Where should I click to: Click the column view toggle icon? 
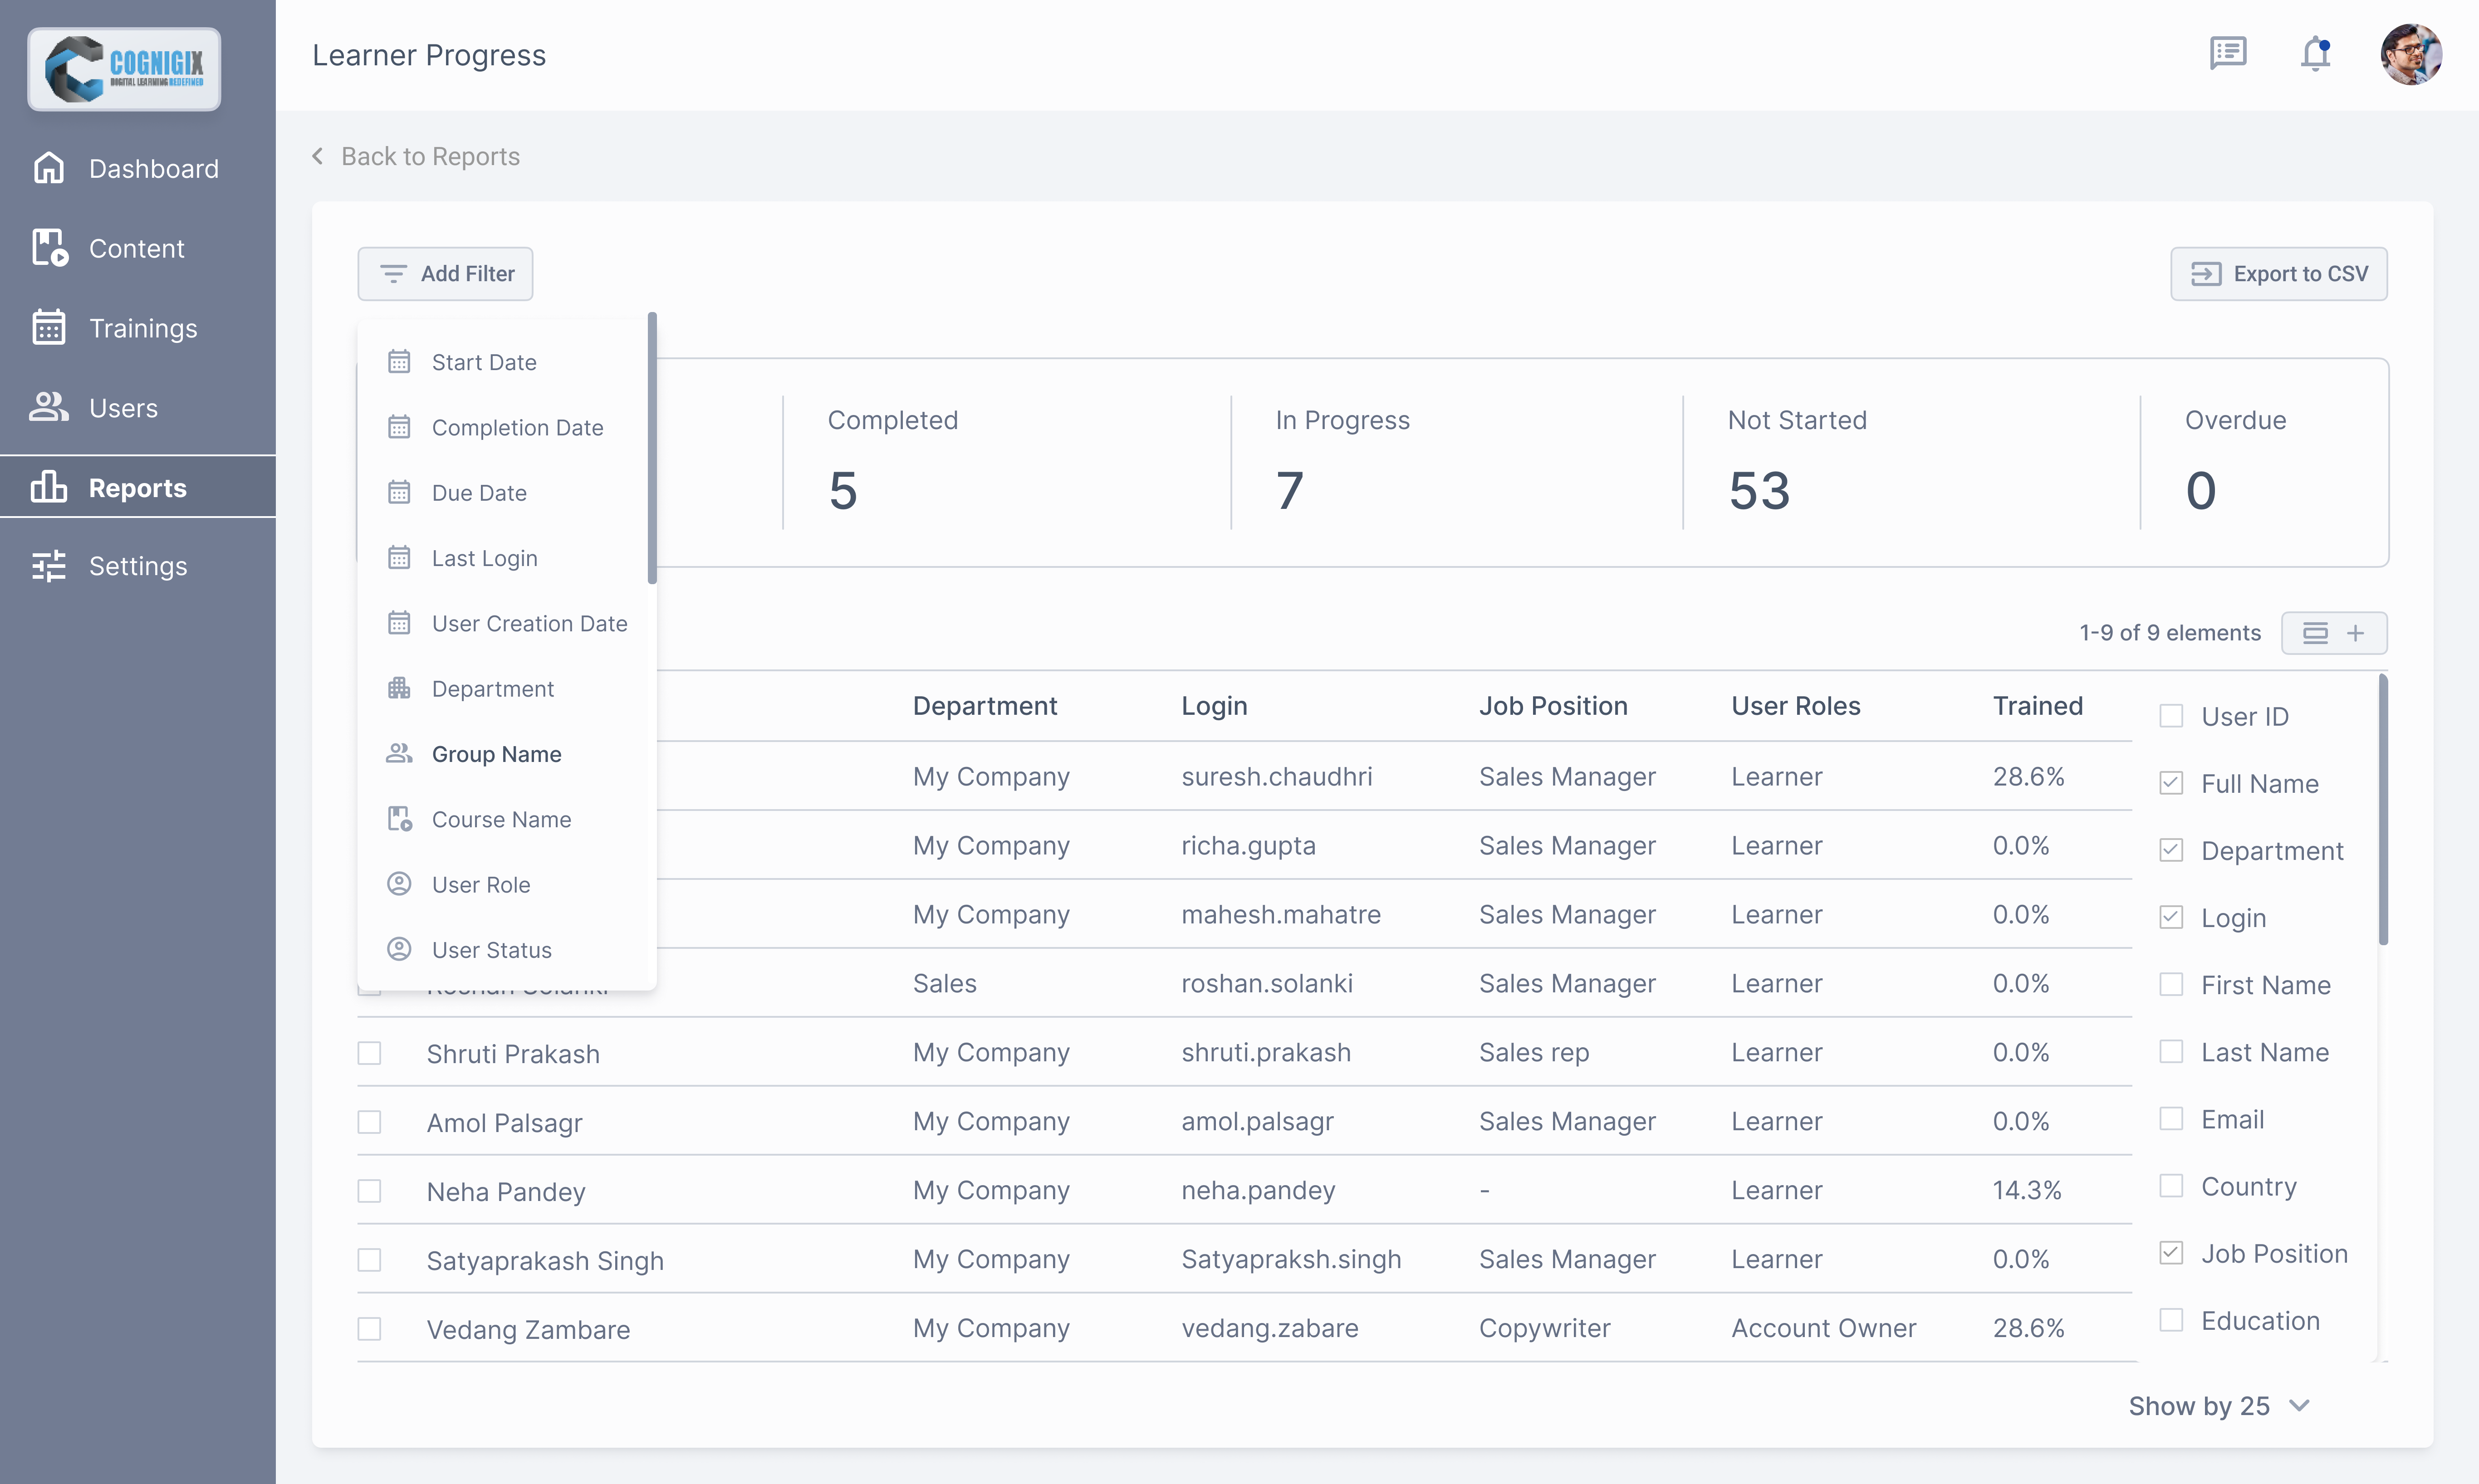tap(2315, 633)
